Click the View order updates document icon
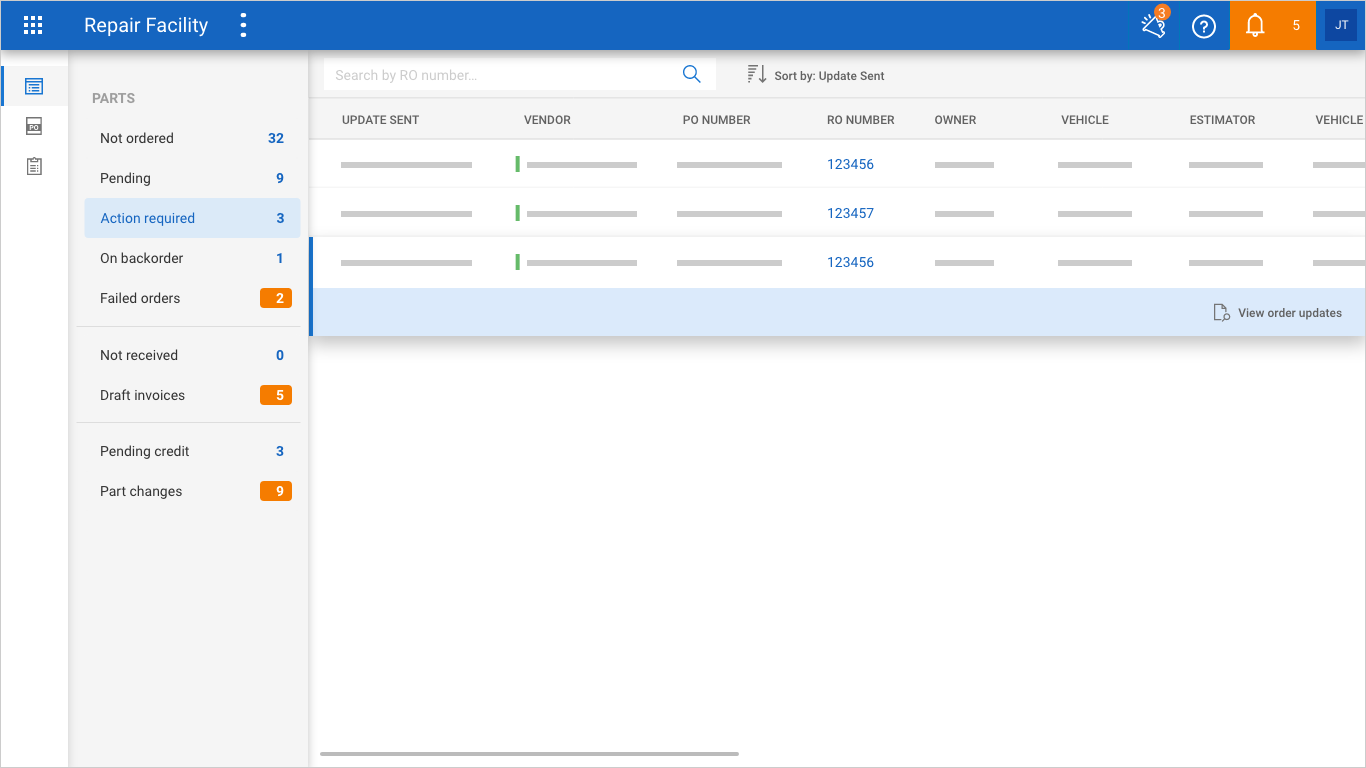This screenshot has height=768, width=1366. pyautogui.click(x=1221, y=313)
